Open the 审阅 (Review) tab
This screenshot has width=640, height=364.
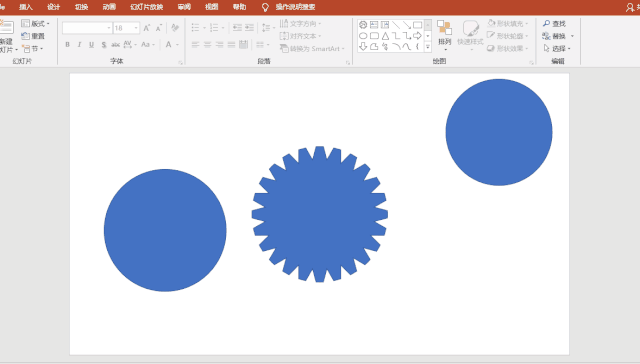pyautogui.click(x=184, y=7)
